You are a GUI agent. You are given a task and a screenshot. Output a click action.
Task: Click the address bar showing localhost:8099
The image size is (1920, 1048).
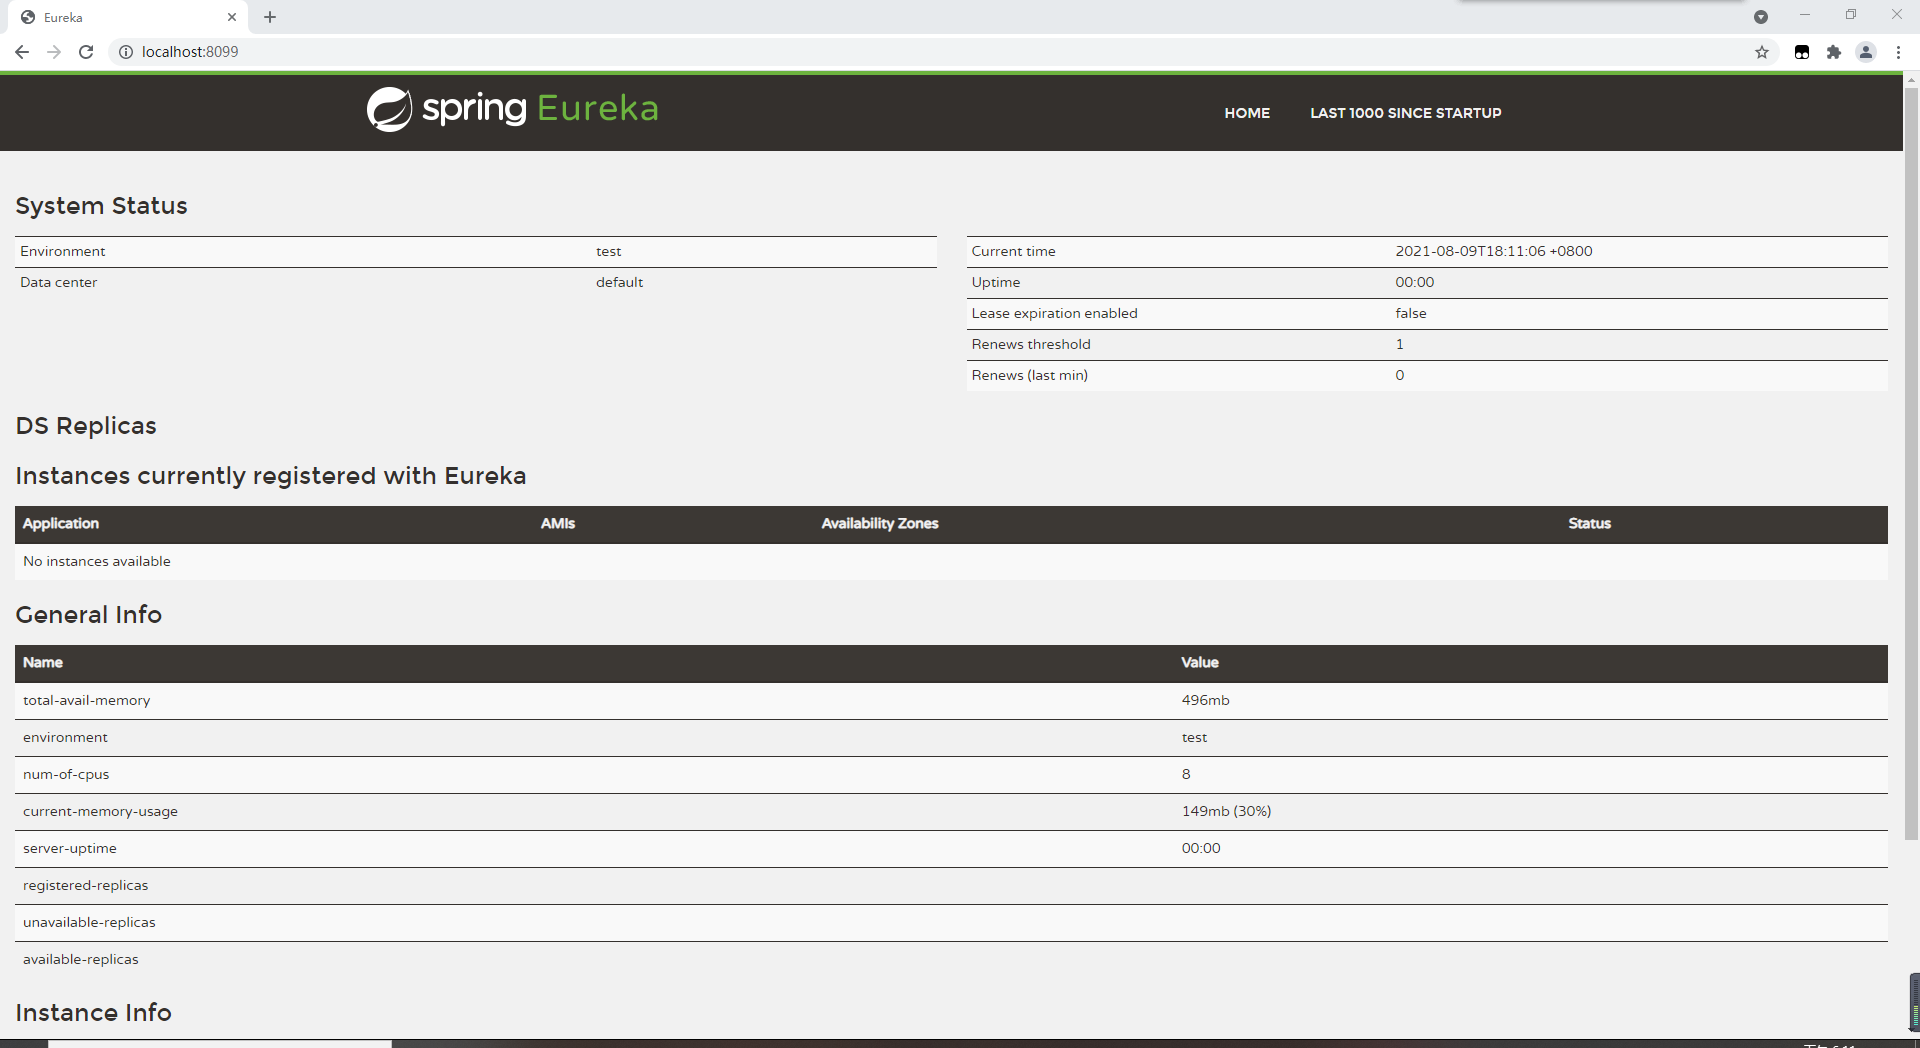(x=940, y=52)
